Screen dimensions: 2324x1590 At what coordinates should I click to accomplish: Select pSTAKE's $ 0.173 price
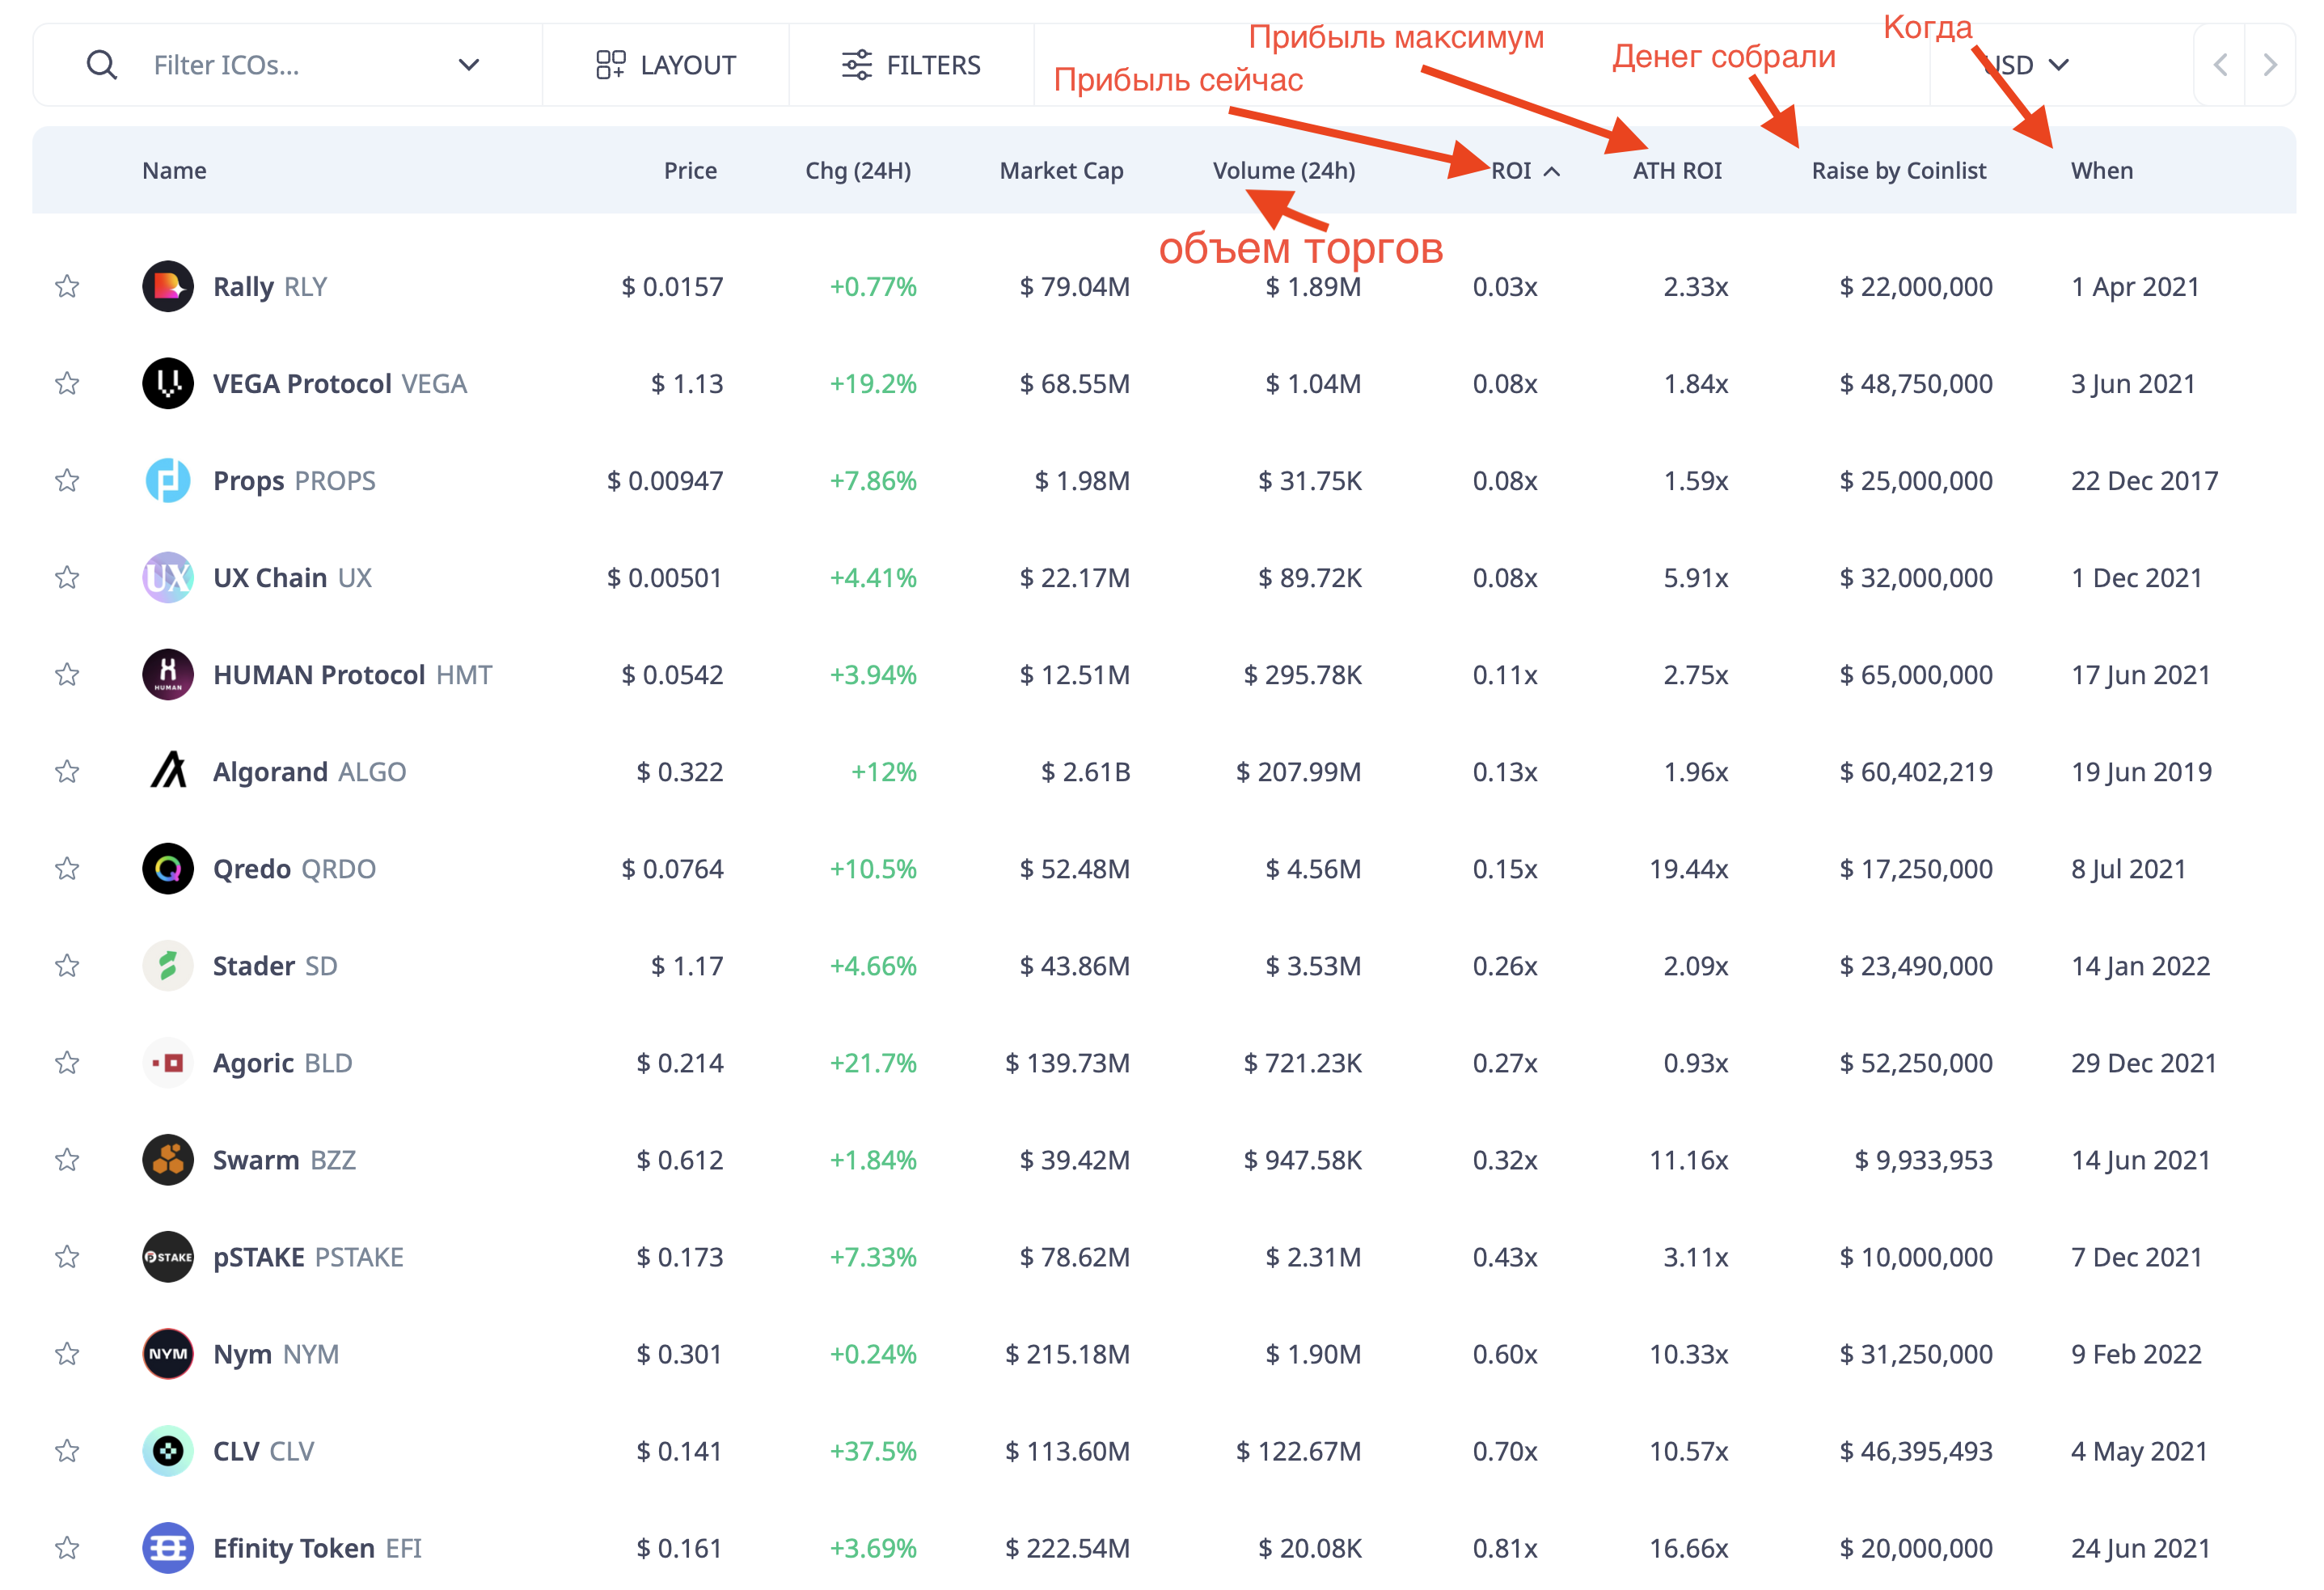click(679, 1257)
